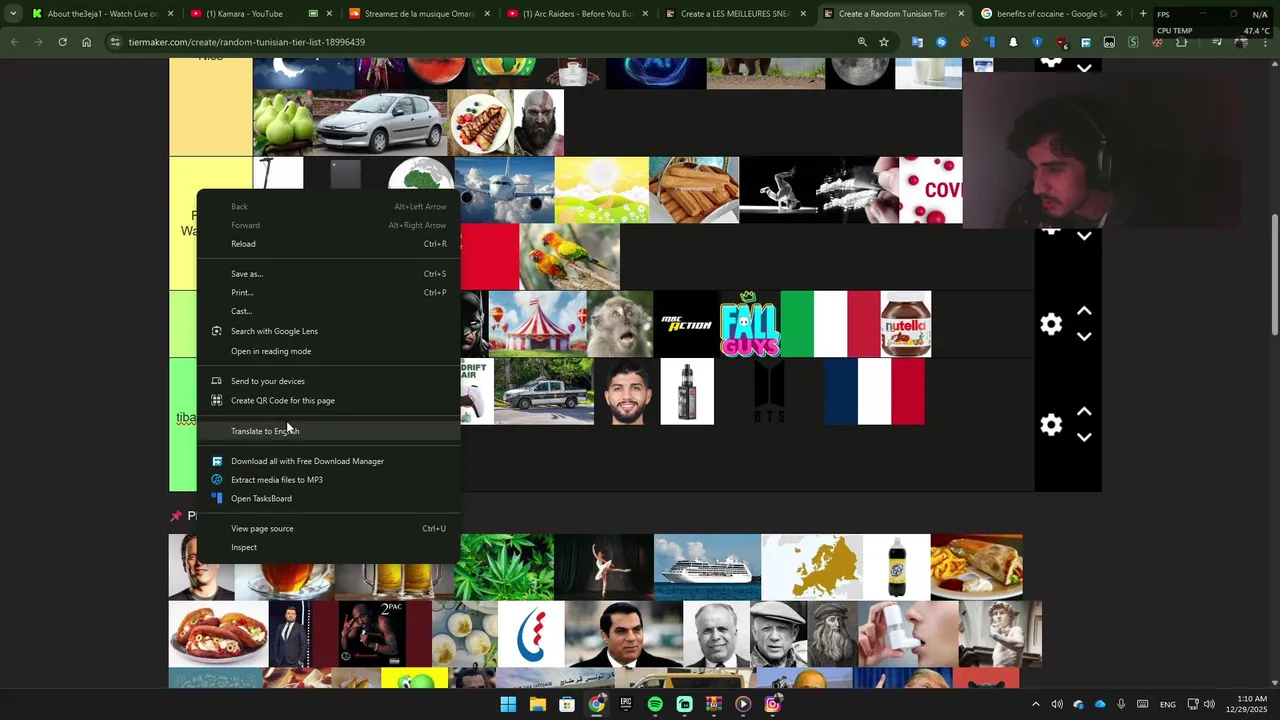Choose Extract media files to MP3
Viewport: 1280px width, 720px height.
coord(328,480)
